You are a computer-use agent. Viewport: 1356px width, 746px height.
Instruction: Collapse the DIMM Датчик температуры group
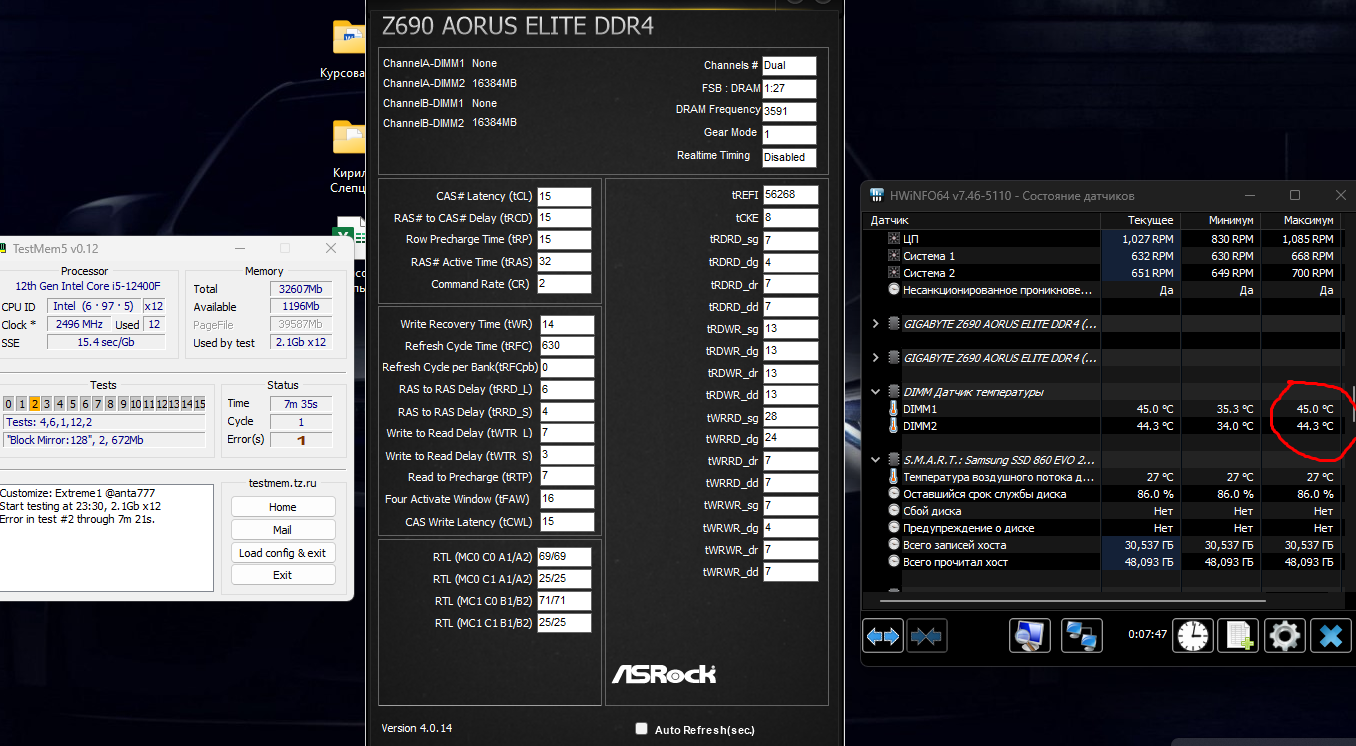pos(876,392)
